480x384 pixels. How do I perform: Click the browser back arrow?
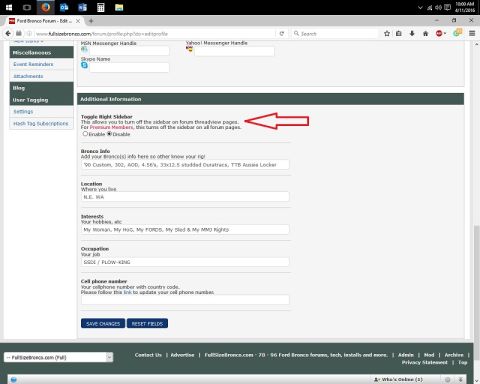(8, 33)
